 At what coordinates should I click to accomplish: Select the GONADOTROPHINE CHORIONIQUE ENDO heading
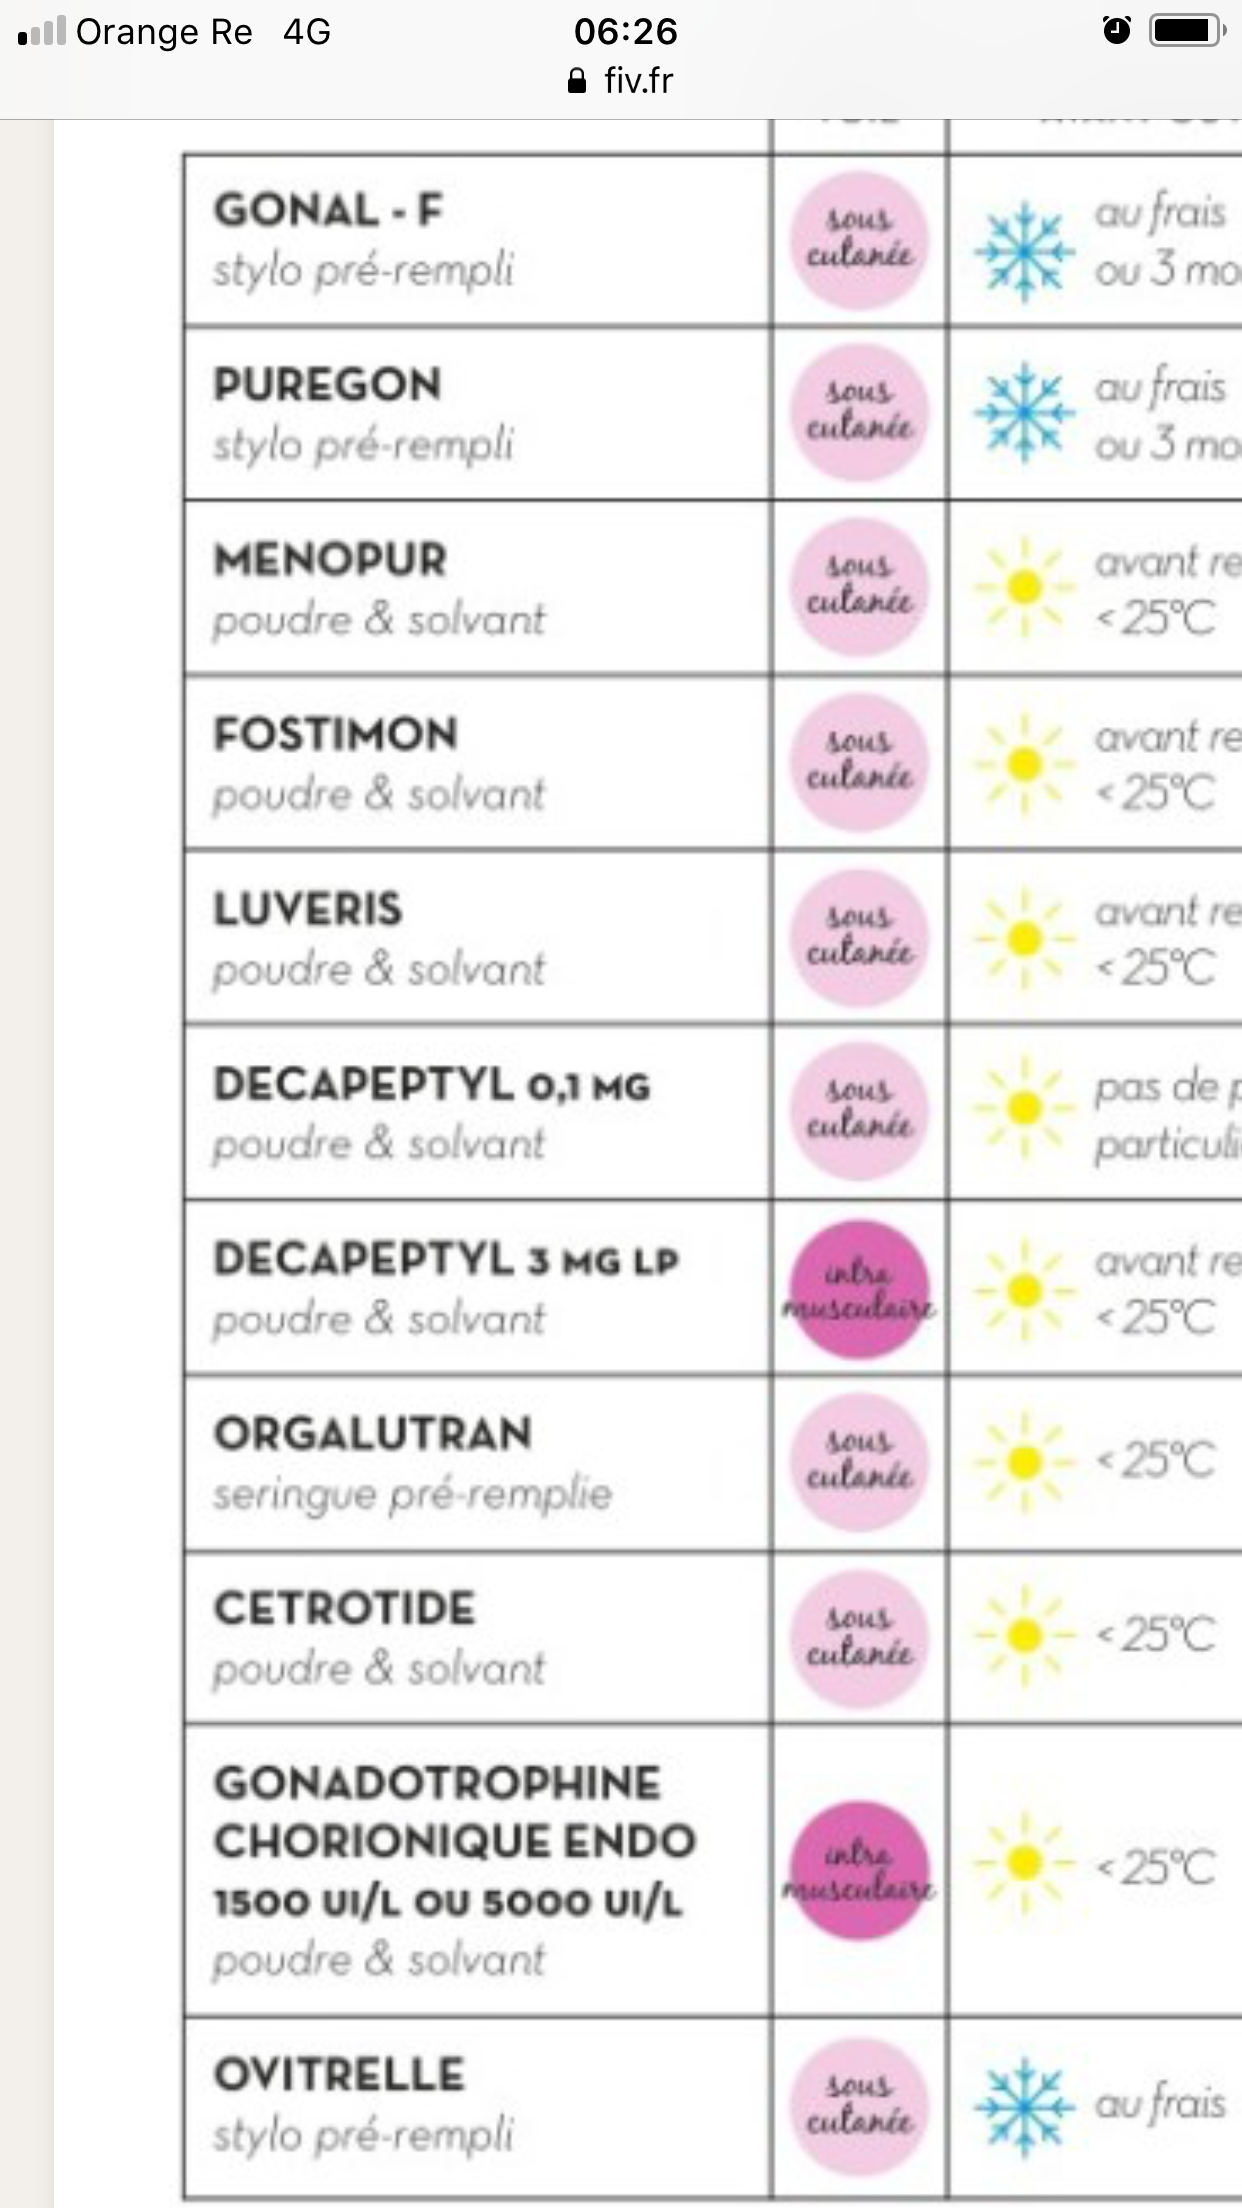click(454, 1812)
